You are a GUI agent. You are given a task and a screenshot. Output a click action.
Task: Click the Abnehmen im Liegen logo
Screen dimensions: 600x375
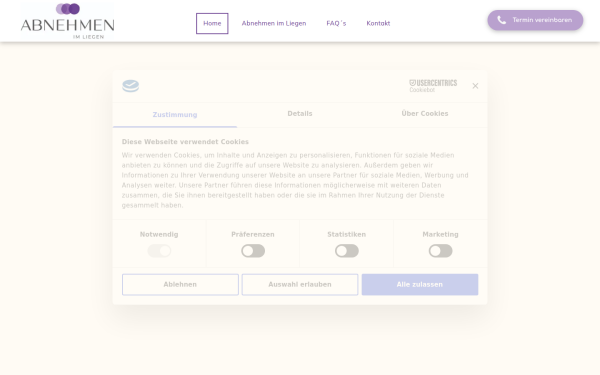[67, 21]
